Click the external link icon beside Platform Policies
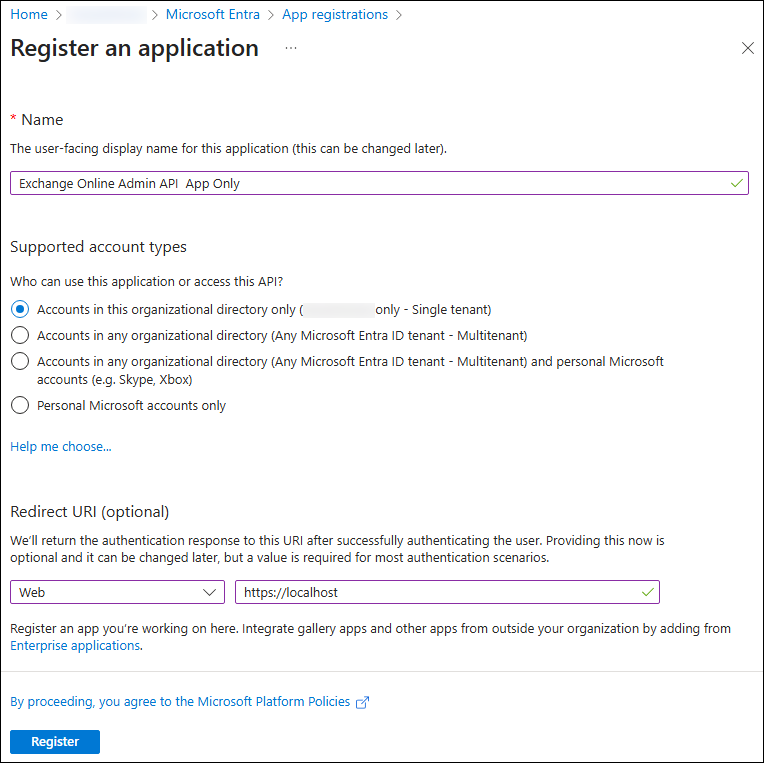This screenshot has width=764, height=763. (363, 702)
